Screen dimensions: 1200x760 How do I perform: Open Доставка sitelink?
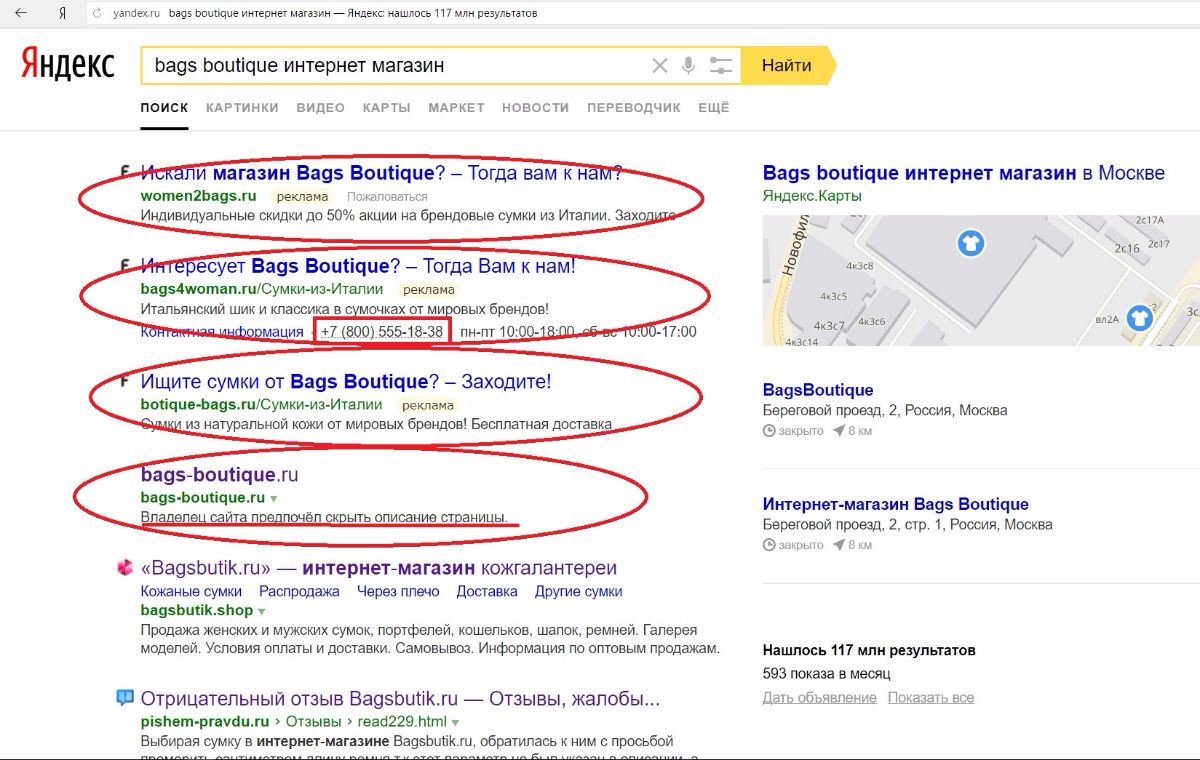[x=487, y=591]
